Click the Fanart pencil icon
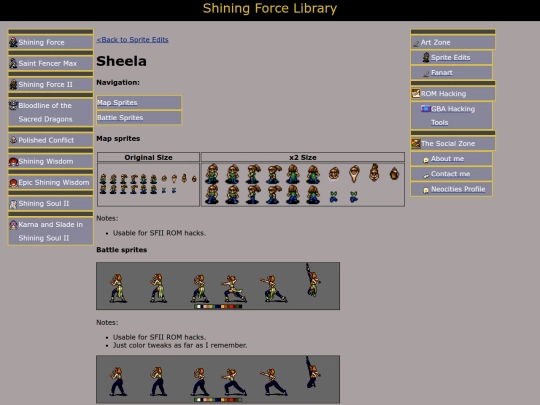Image resolution: width=540 pixels, height=405 pixels. pyautogui.click(x=426, y=73)
